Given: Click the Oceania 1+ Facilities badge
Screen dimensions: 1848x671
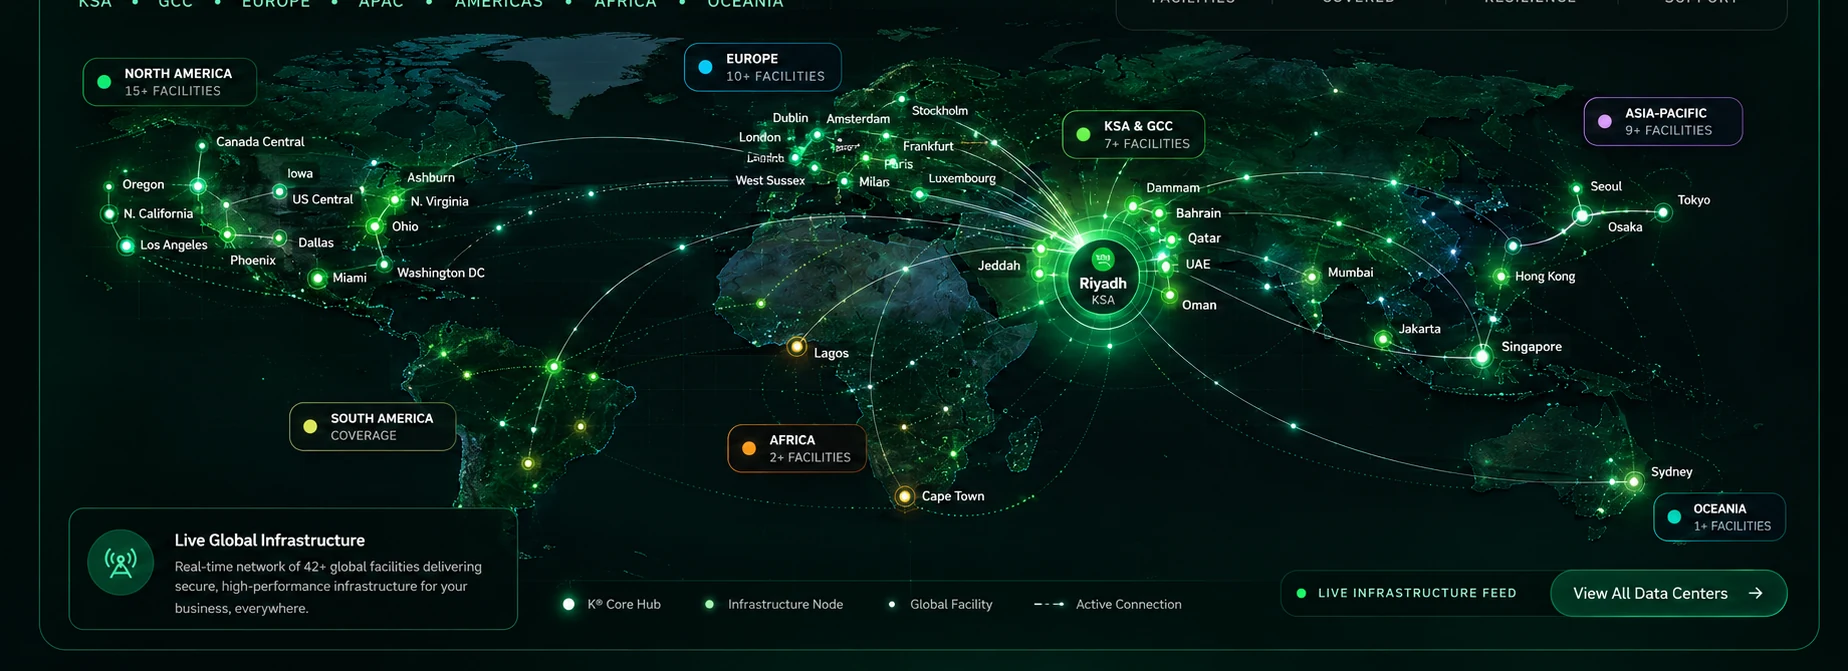Looking at the screenshot, I should click(1719, 517).
